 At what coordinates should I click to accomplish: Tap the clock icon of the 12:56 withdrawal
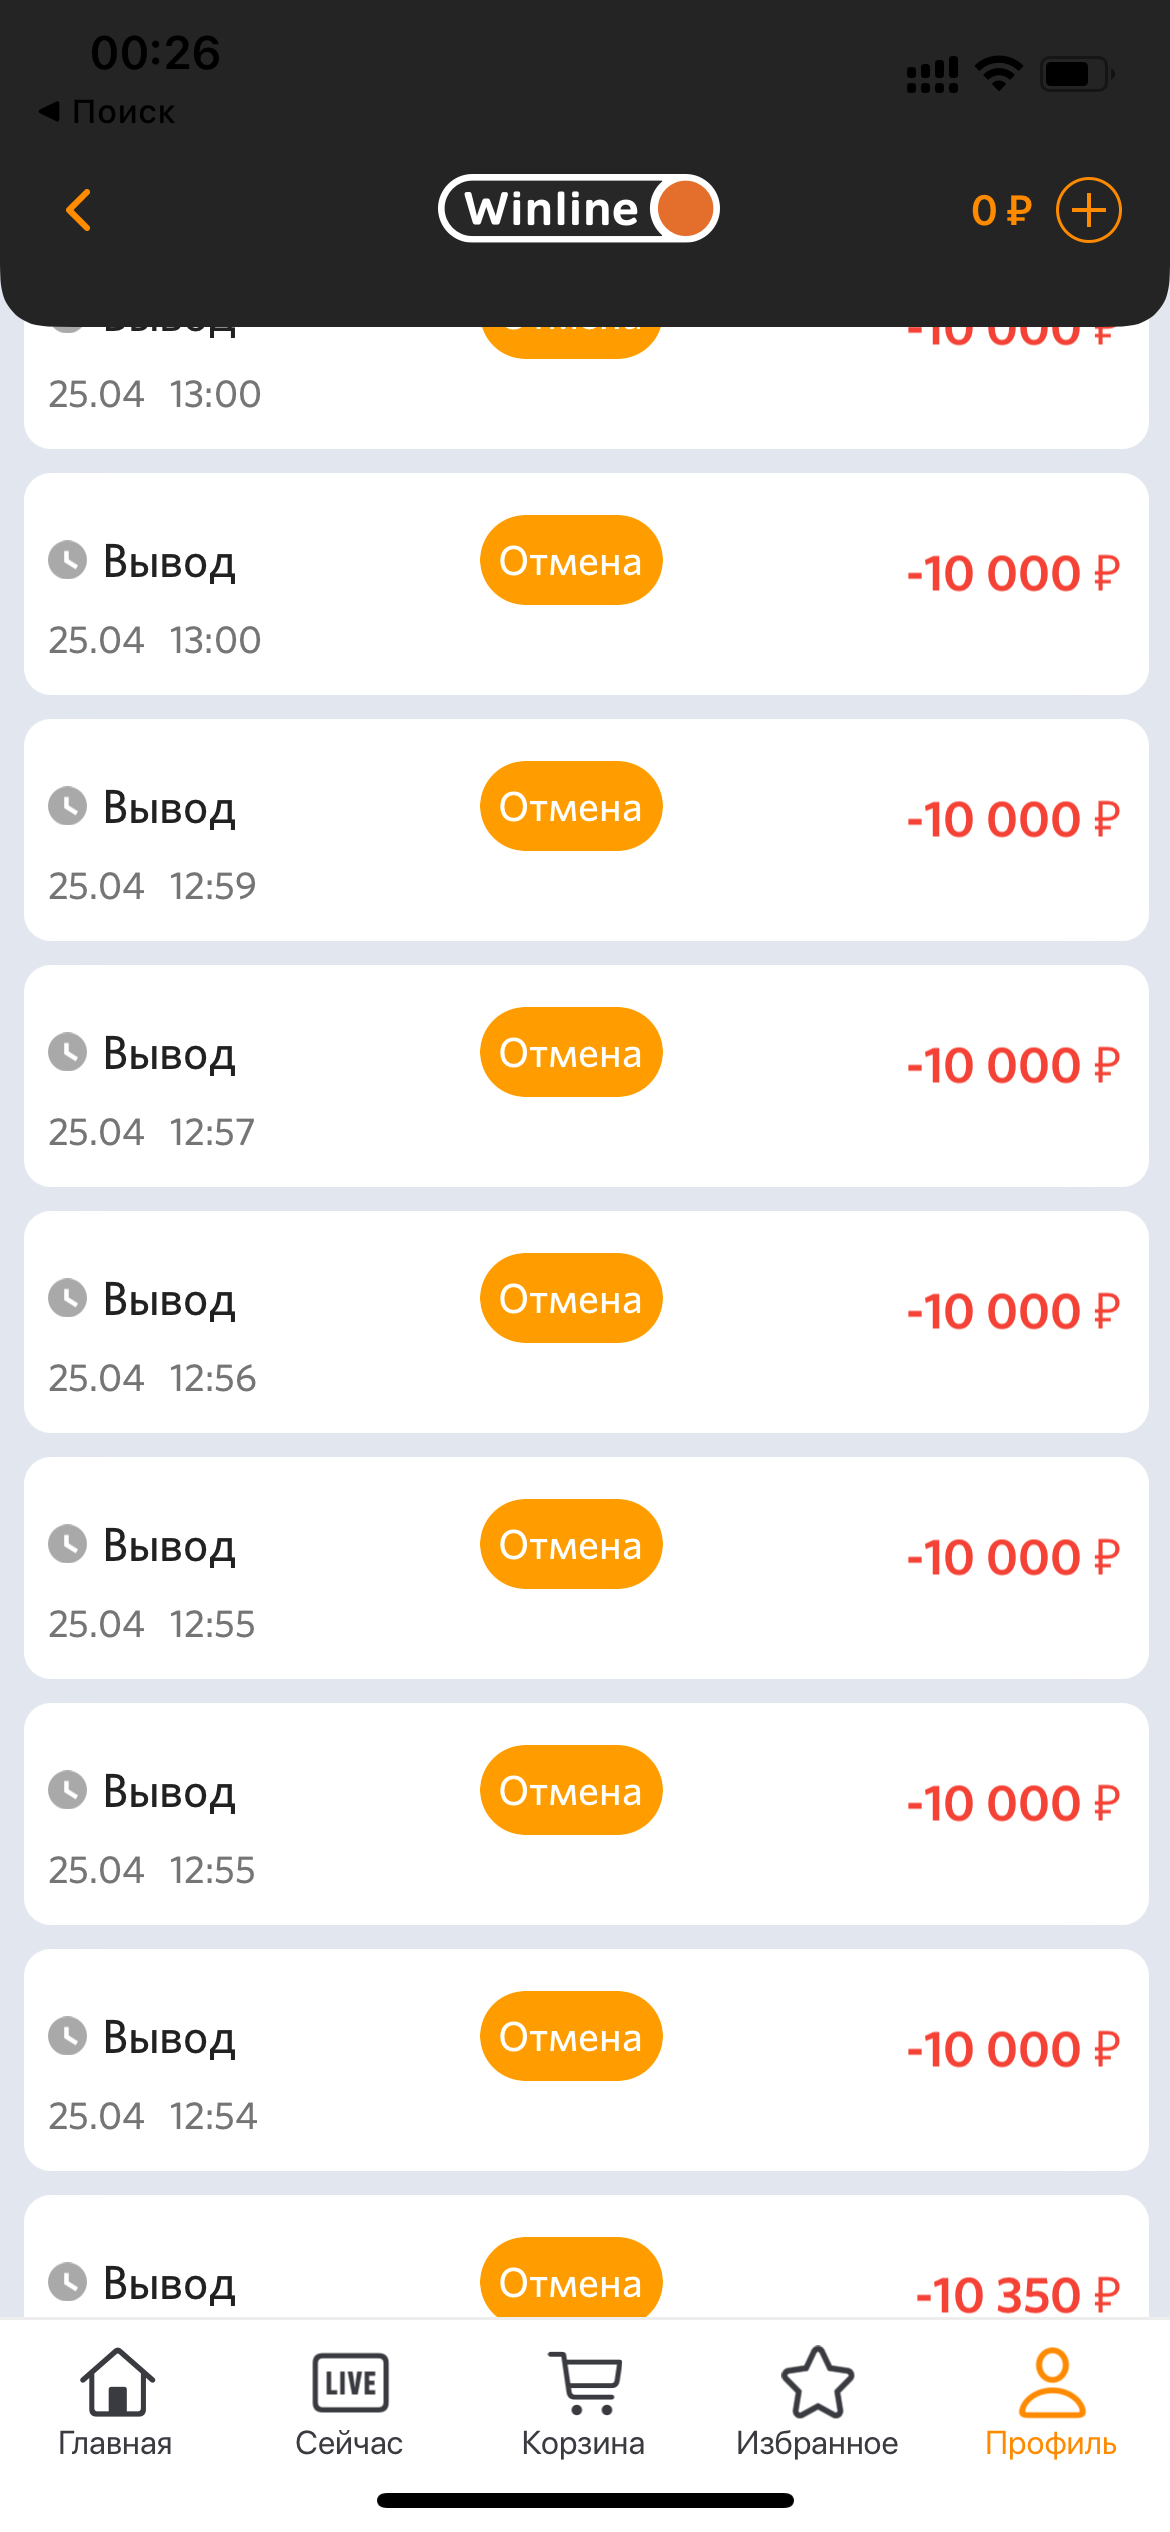[68, 1298]
